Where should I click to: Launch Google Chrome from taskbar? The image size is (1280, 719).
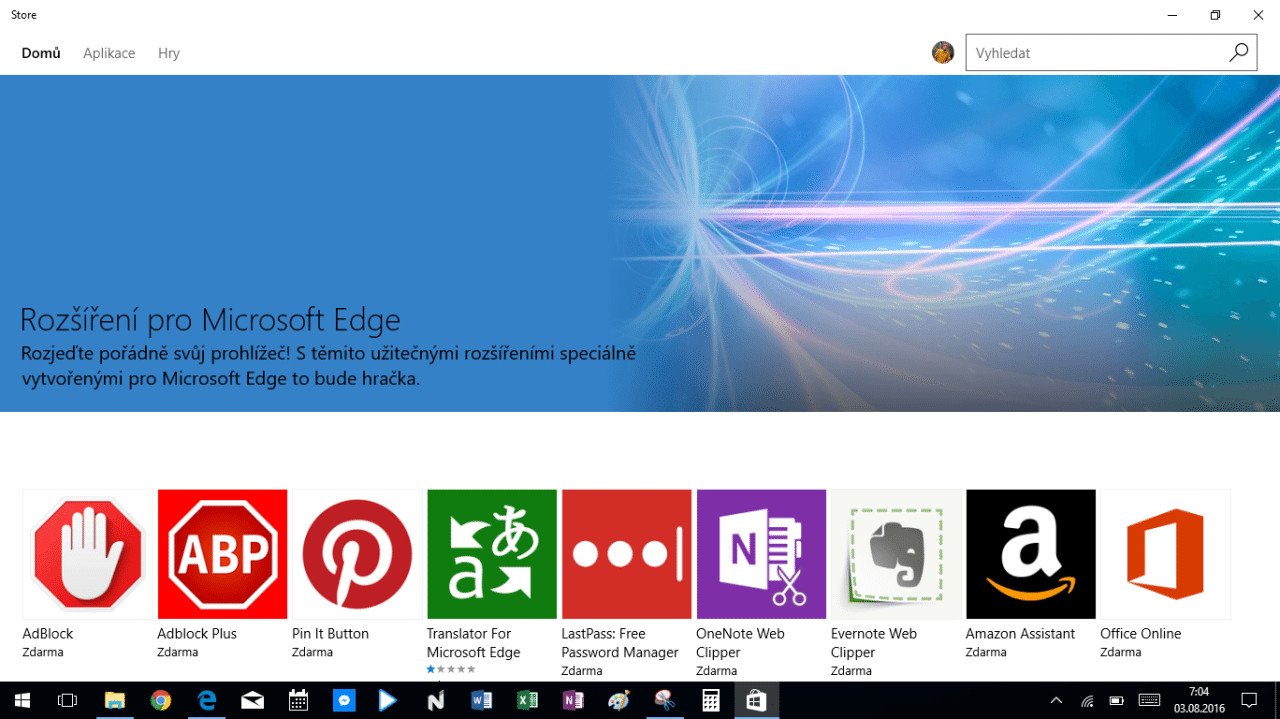coord(161,701)
